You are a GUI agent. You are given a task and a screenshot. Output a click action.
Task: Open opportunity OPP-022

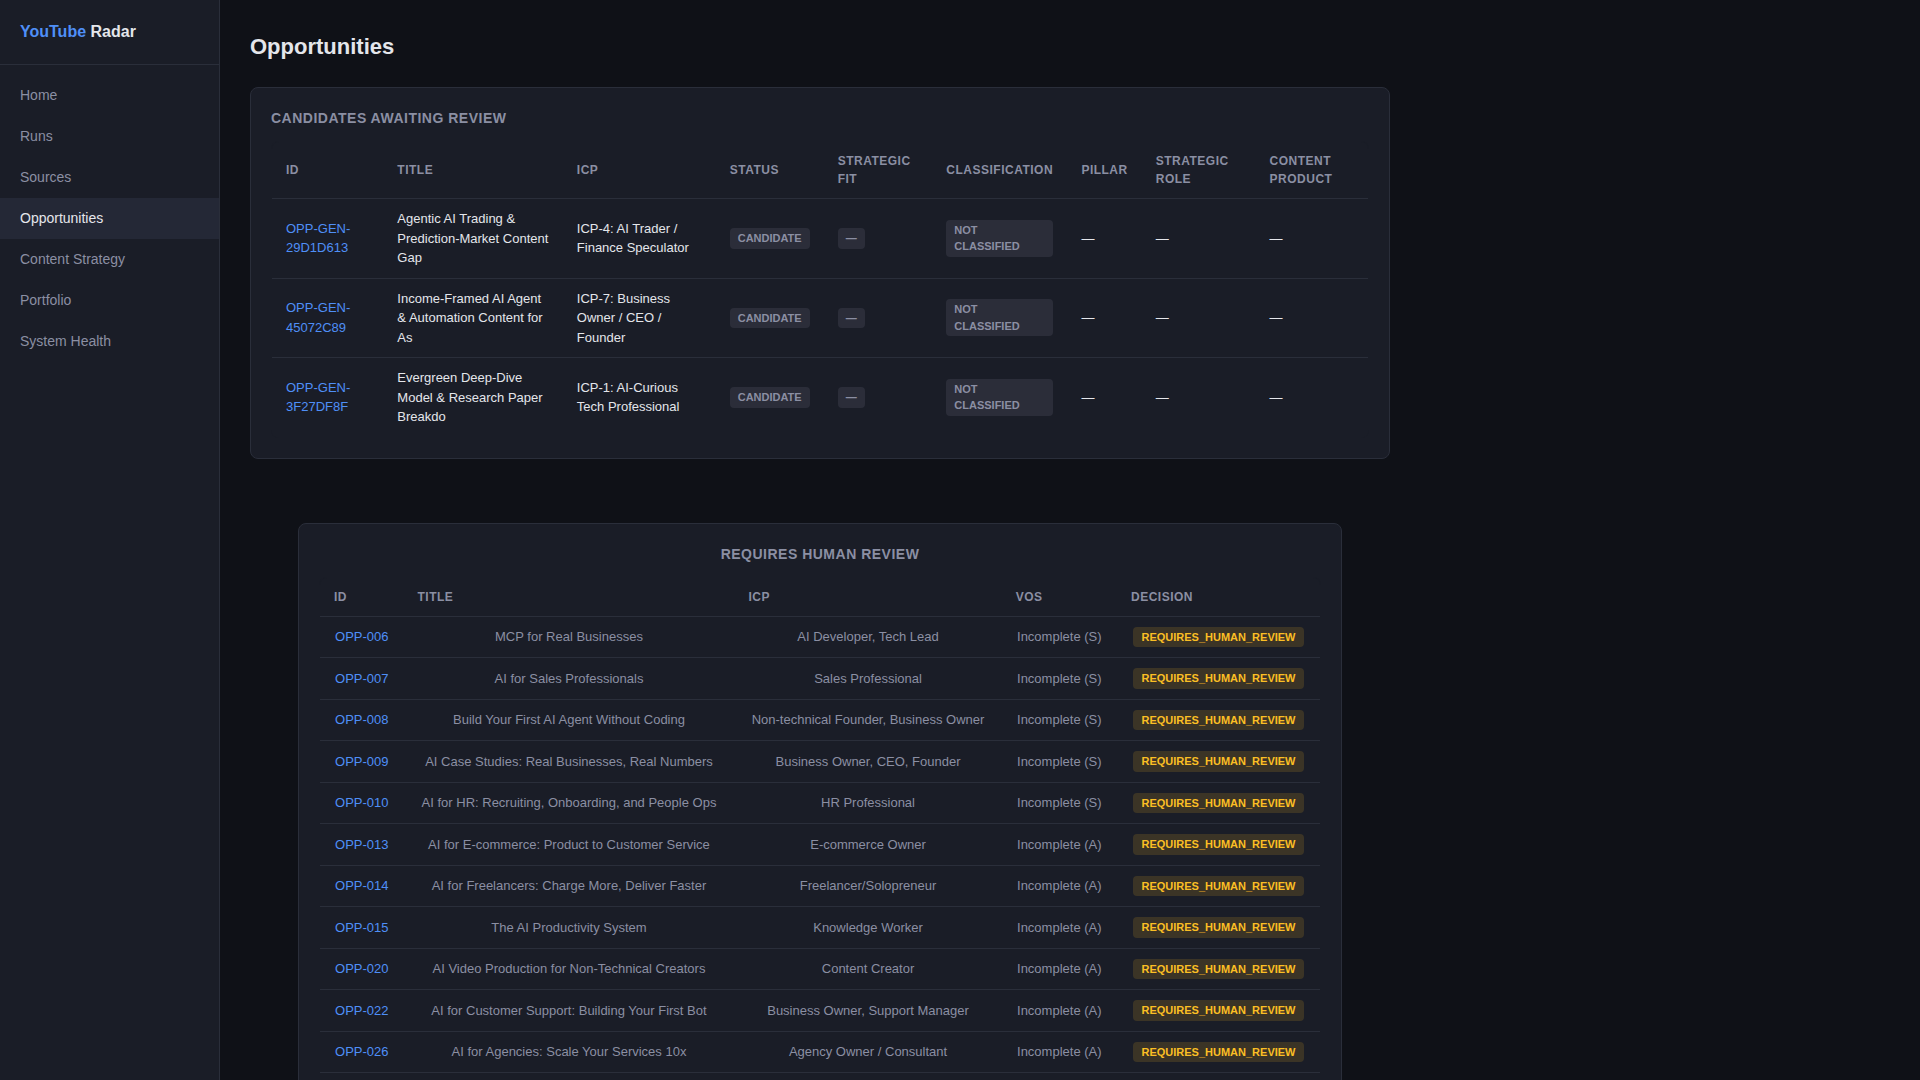[361, 1011]
